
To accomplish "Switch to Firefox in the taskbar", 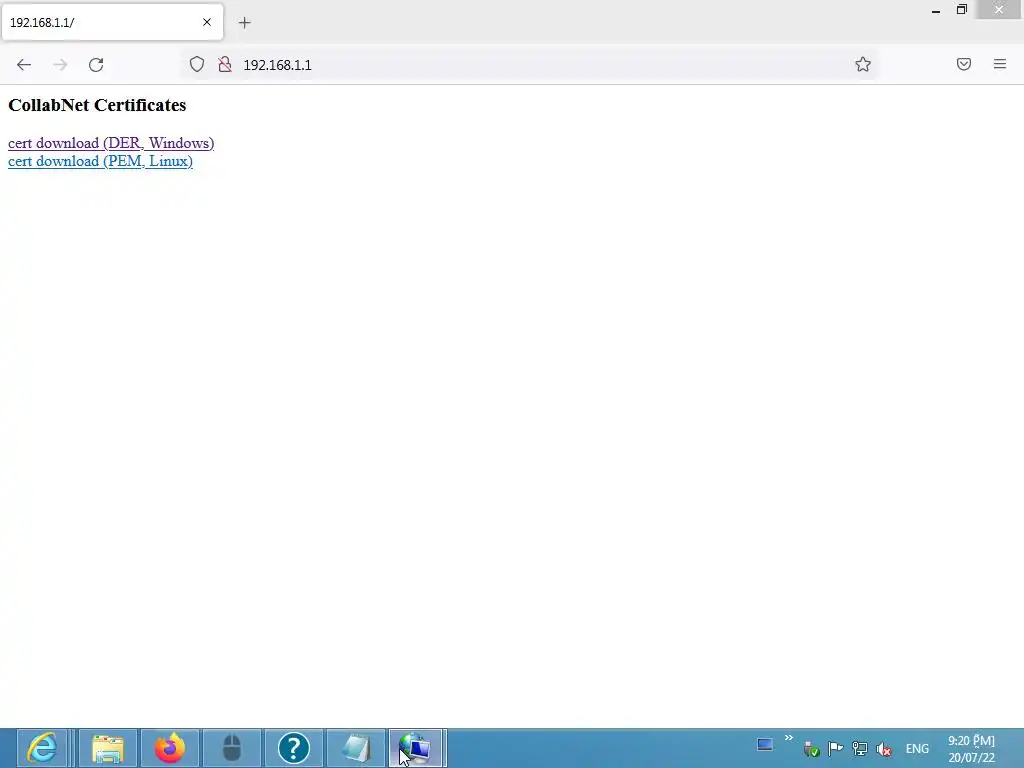I will 170,748.
